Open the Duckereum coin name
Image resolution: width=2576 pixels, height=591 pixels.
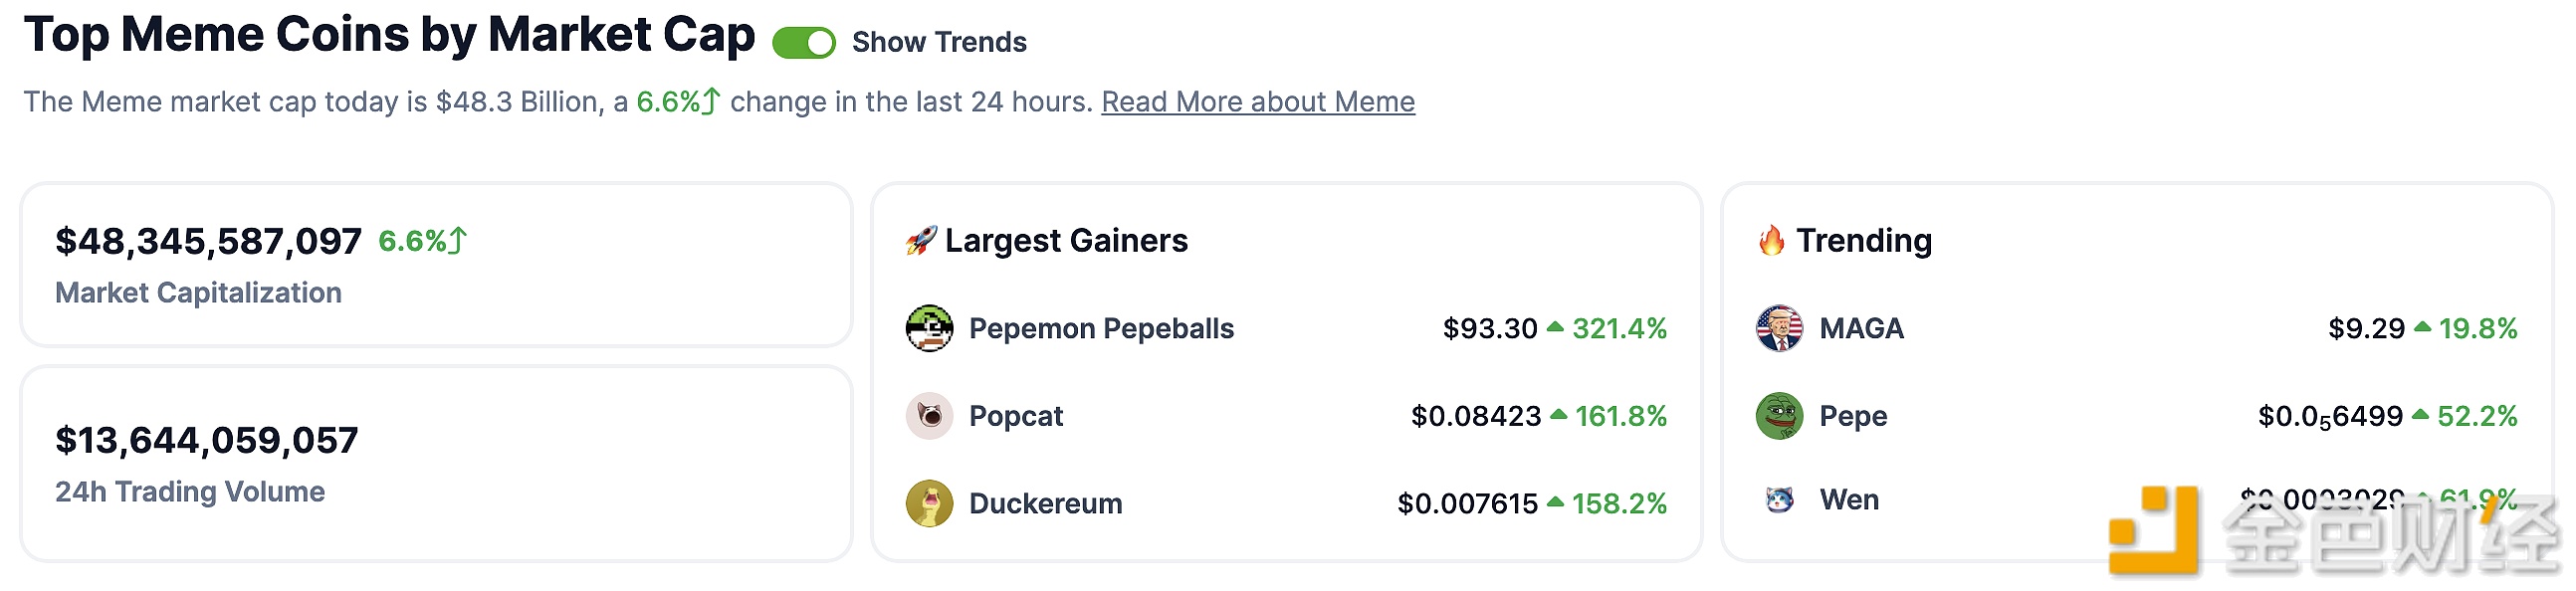(1045, 503)
